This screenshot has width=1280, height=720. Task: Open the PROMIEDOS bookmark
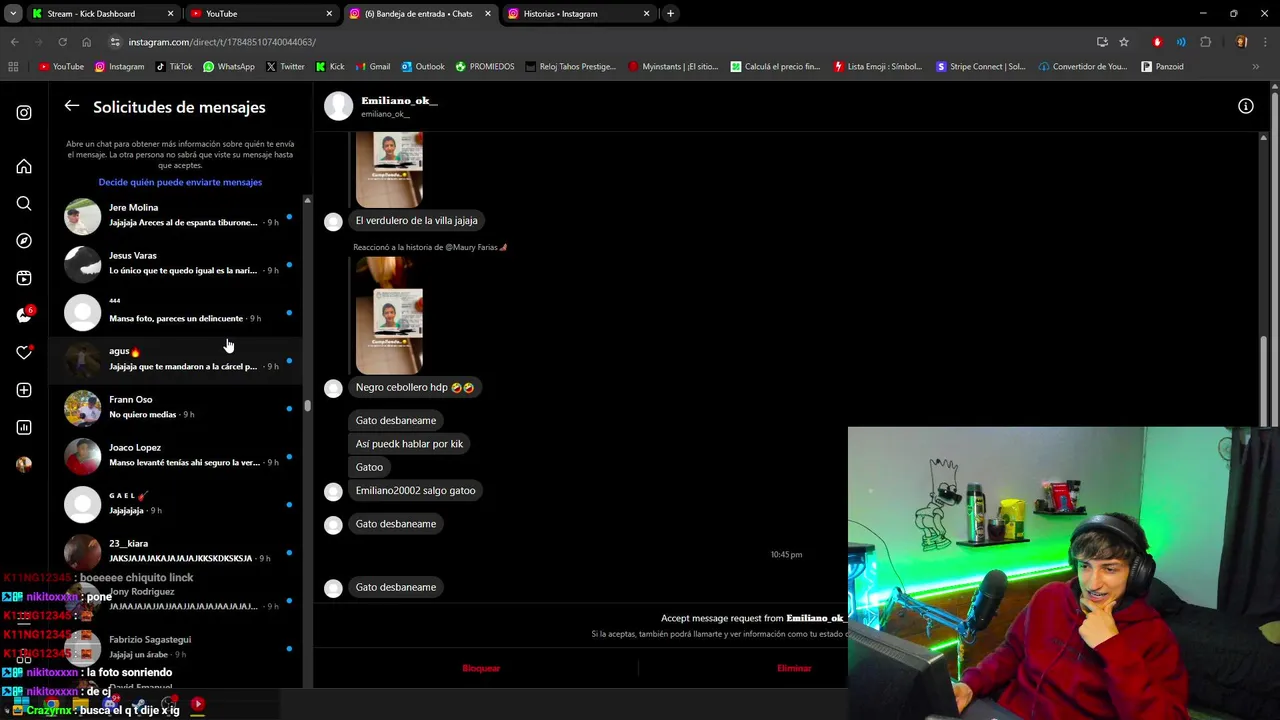(x=485, y=67)
